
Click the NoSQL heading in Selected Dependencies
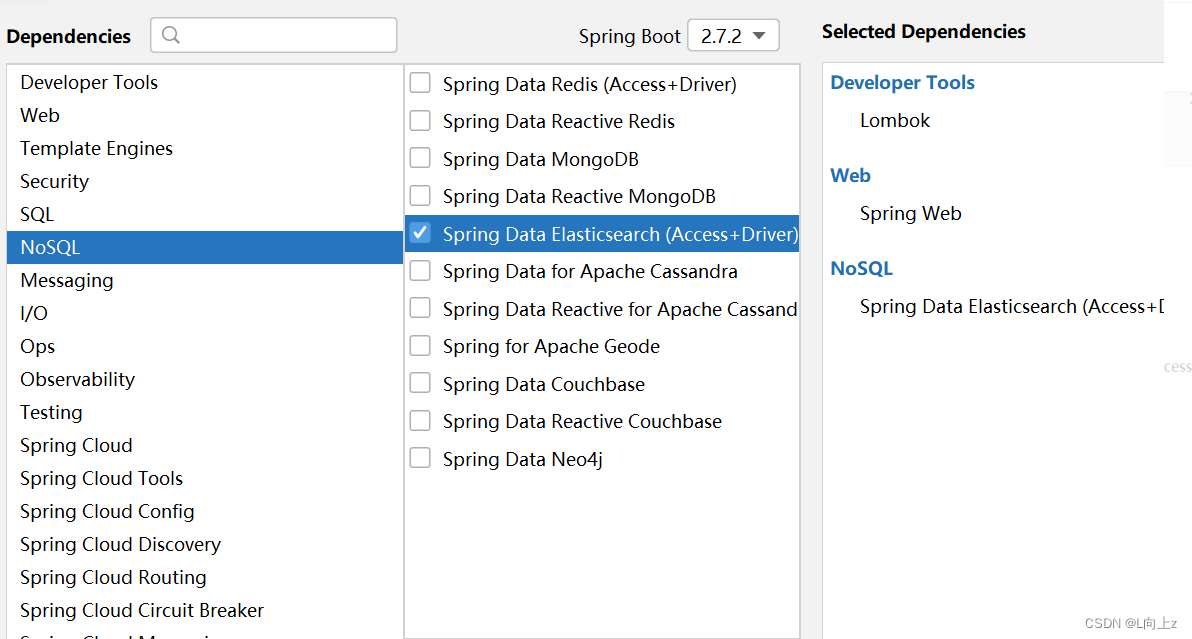(861, 268)
